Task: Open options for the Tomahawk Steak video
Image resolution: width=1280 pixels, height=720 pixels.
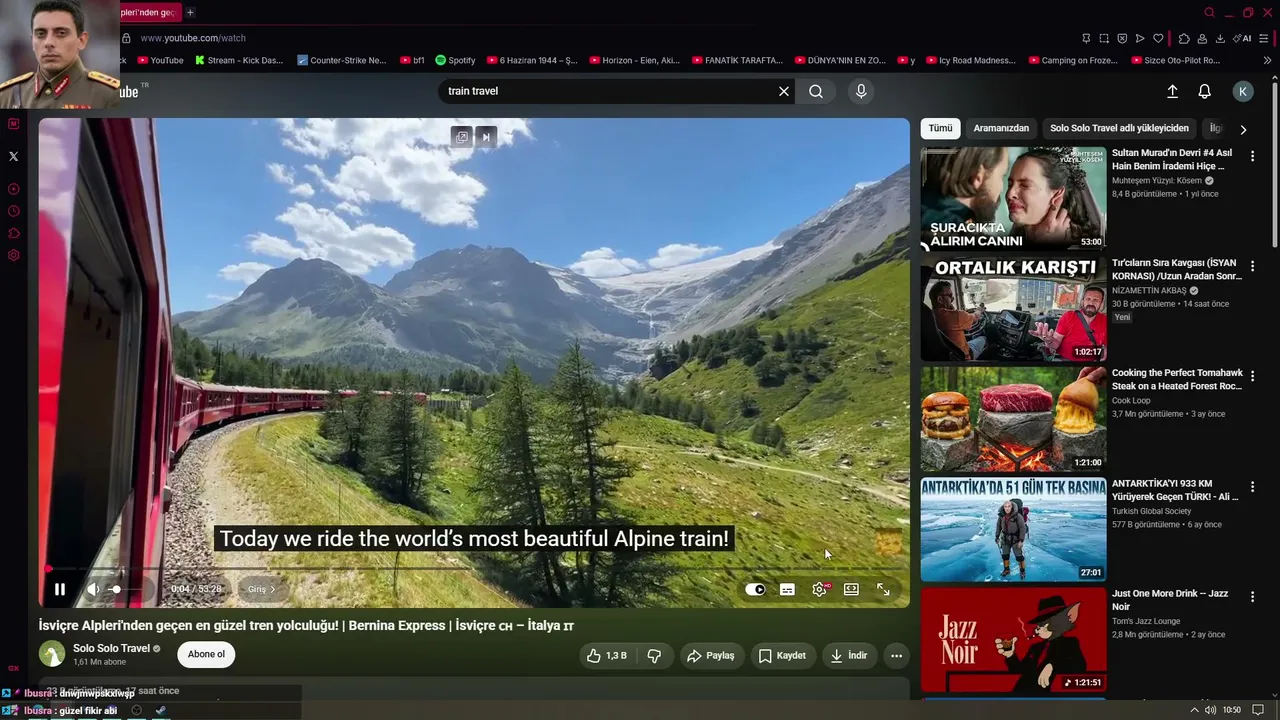Action: point(1252,376)
